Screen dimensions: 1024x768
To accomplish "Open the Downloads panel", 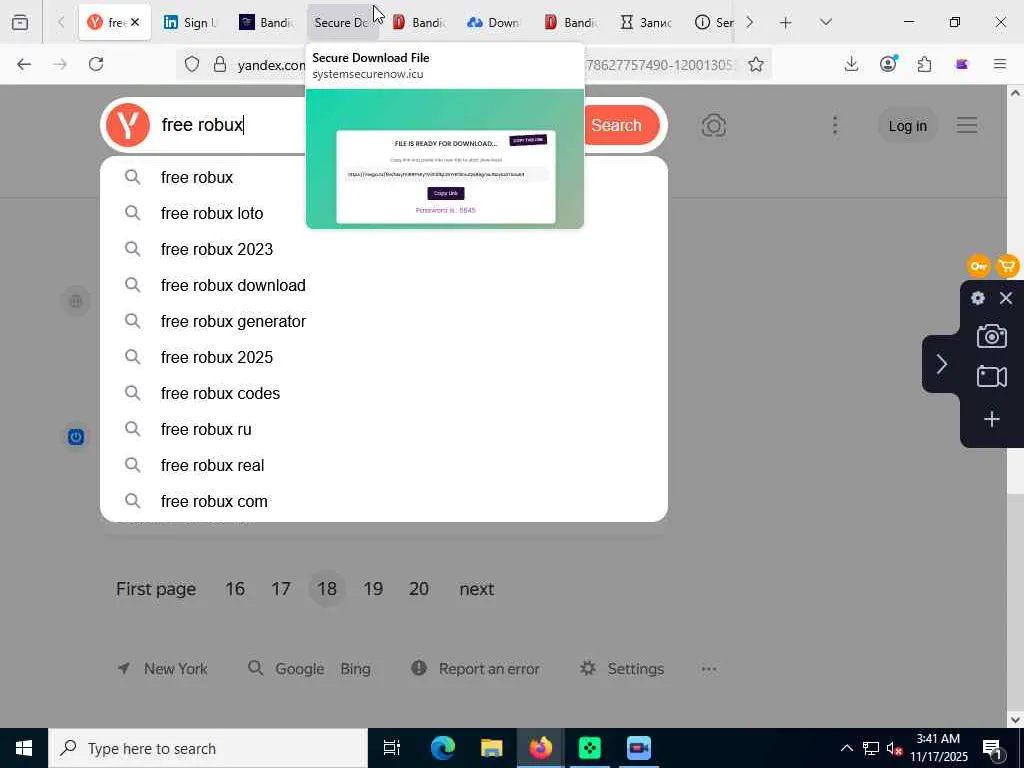I will [x=851, y=64].
